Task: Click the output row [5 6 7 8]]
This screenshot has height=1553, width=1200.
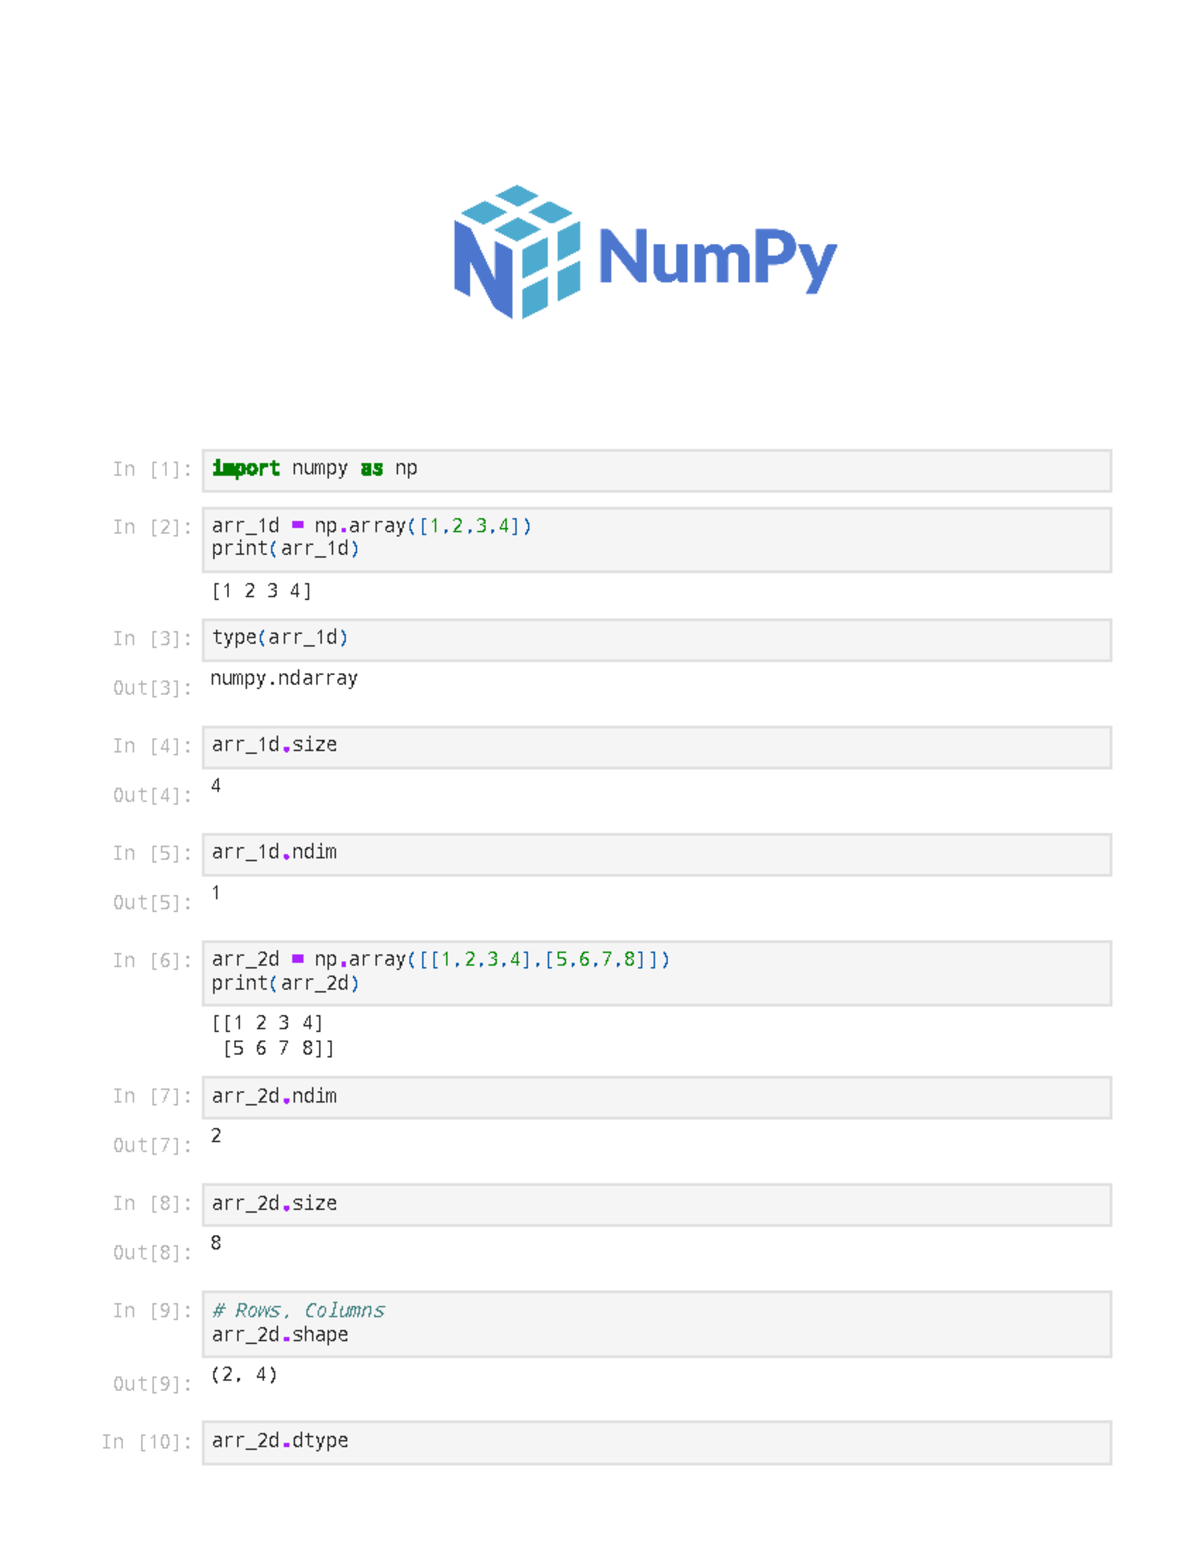Action: [278, 1048]
